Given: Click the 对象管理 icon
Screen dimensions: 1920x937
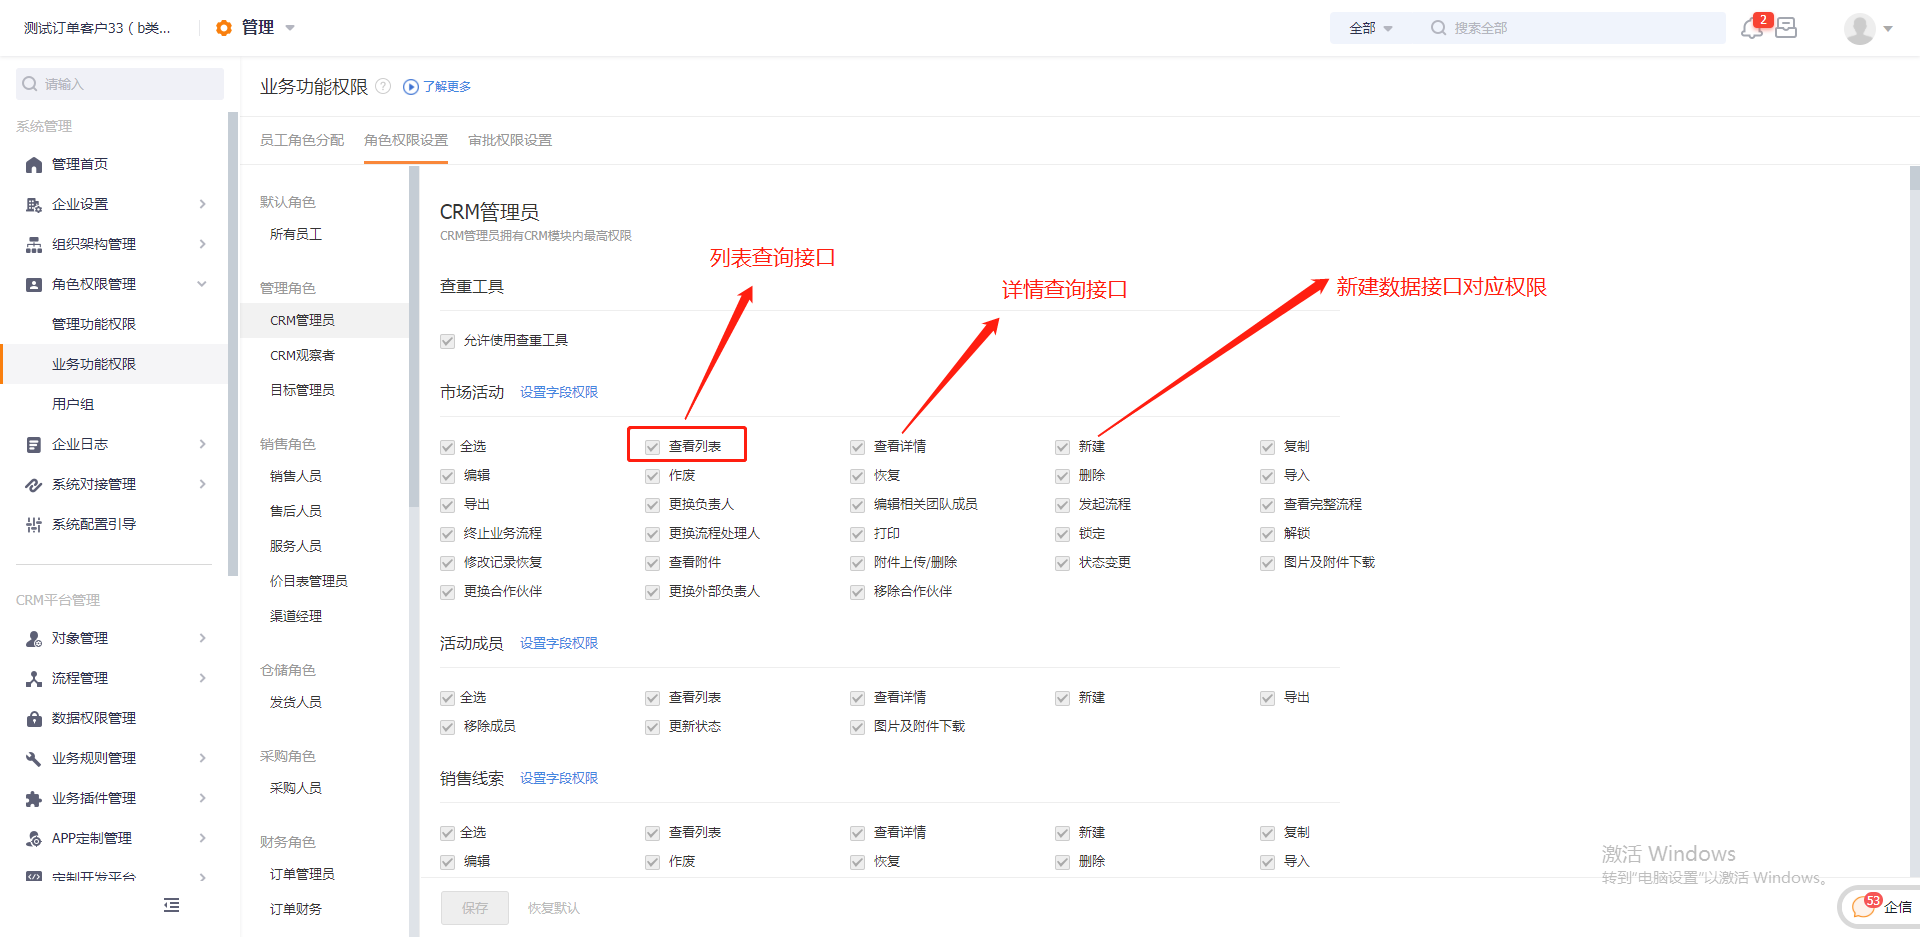Looking at the screenshot, I should (x=34, y=638).
